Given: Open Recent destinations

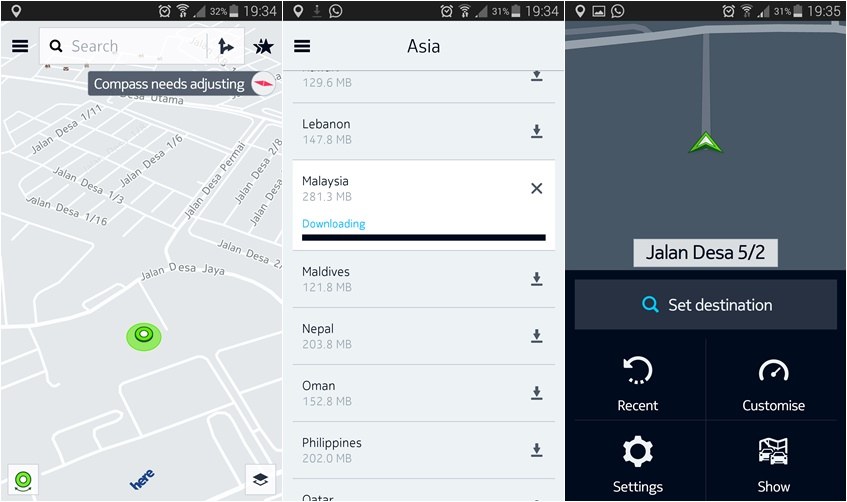Looking at the screenshot, I should coord(638,383).
